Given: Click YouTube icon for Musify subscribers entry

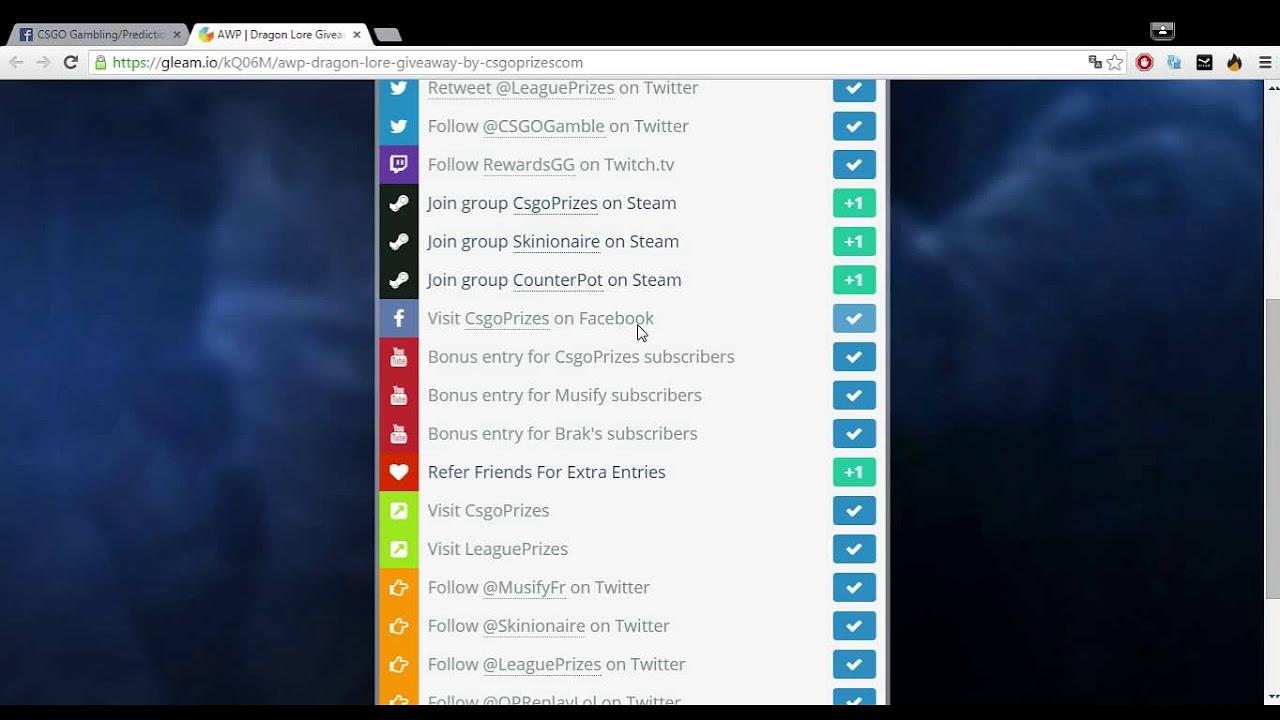Looking at the screenshot, I should coord(398,395).
